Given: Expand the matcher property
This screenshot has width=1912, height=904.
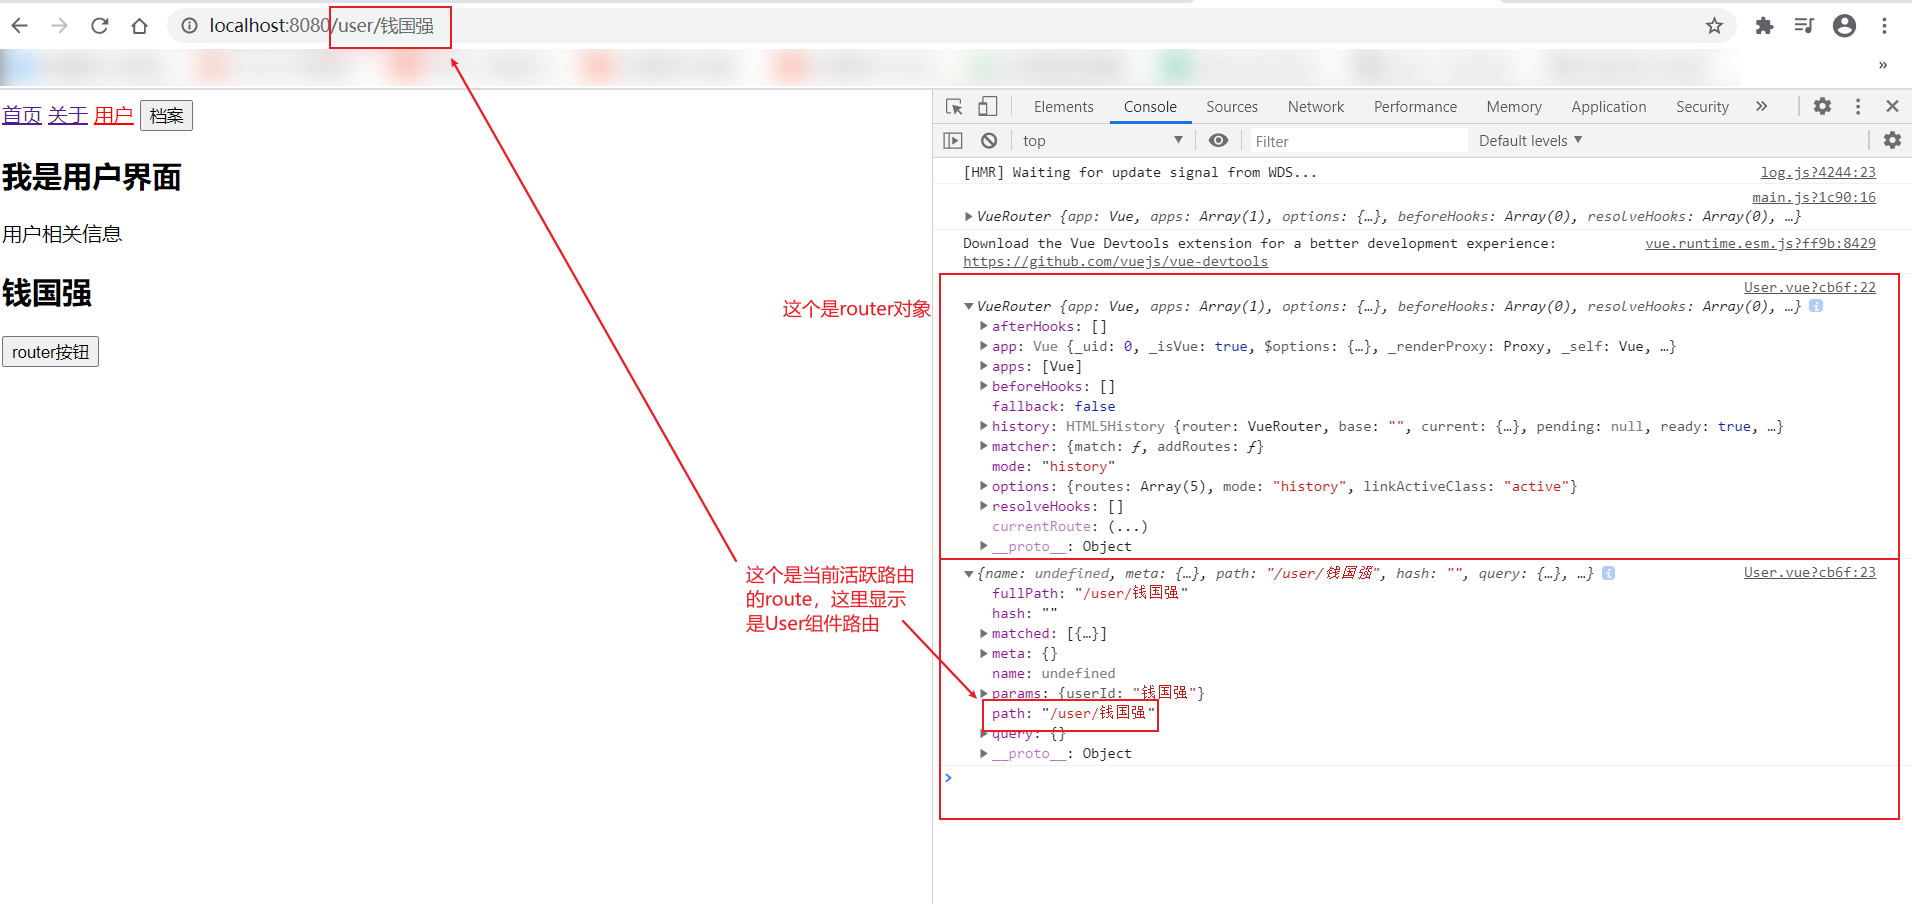Looking at the screenshot, I should [984, 446].
